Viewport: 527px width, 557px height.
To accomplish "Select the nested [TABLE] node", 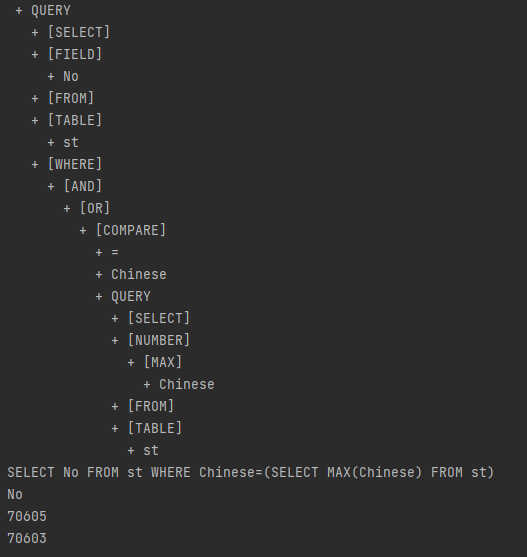I will pos(154,428).
